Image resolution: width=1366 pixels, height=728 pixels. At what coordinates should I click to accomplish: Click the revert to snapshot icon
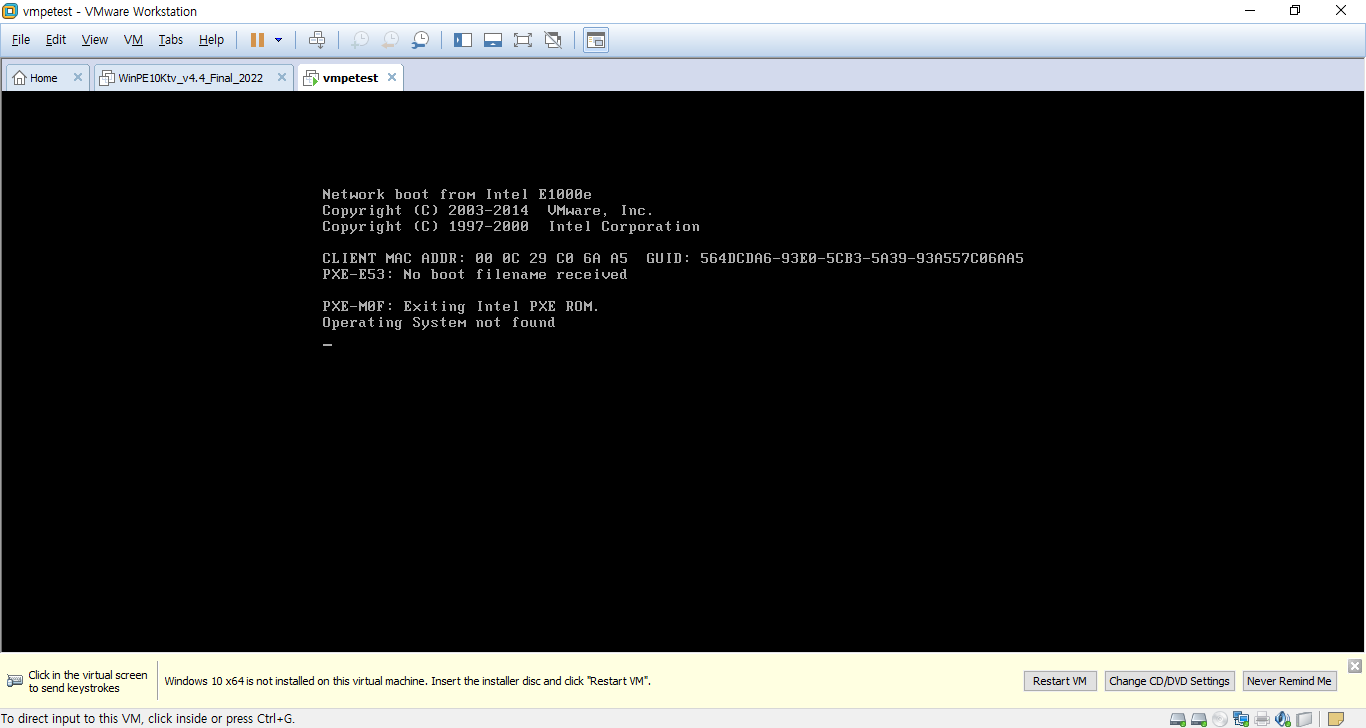(x=390, y=40)
